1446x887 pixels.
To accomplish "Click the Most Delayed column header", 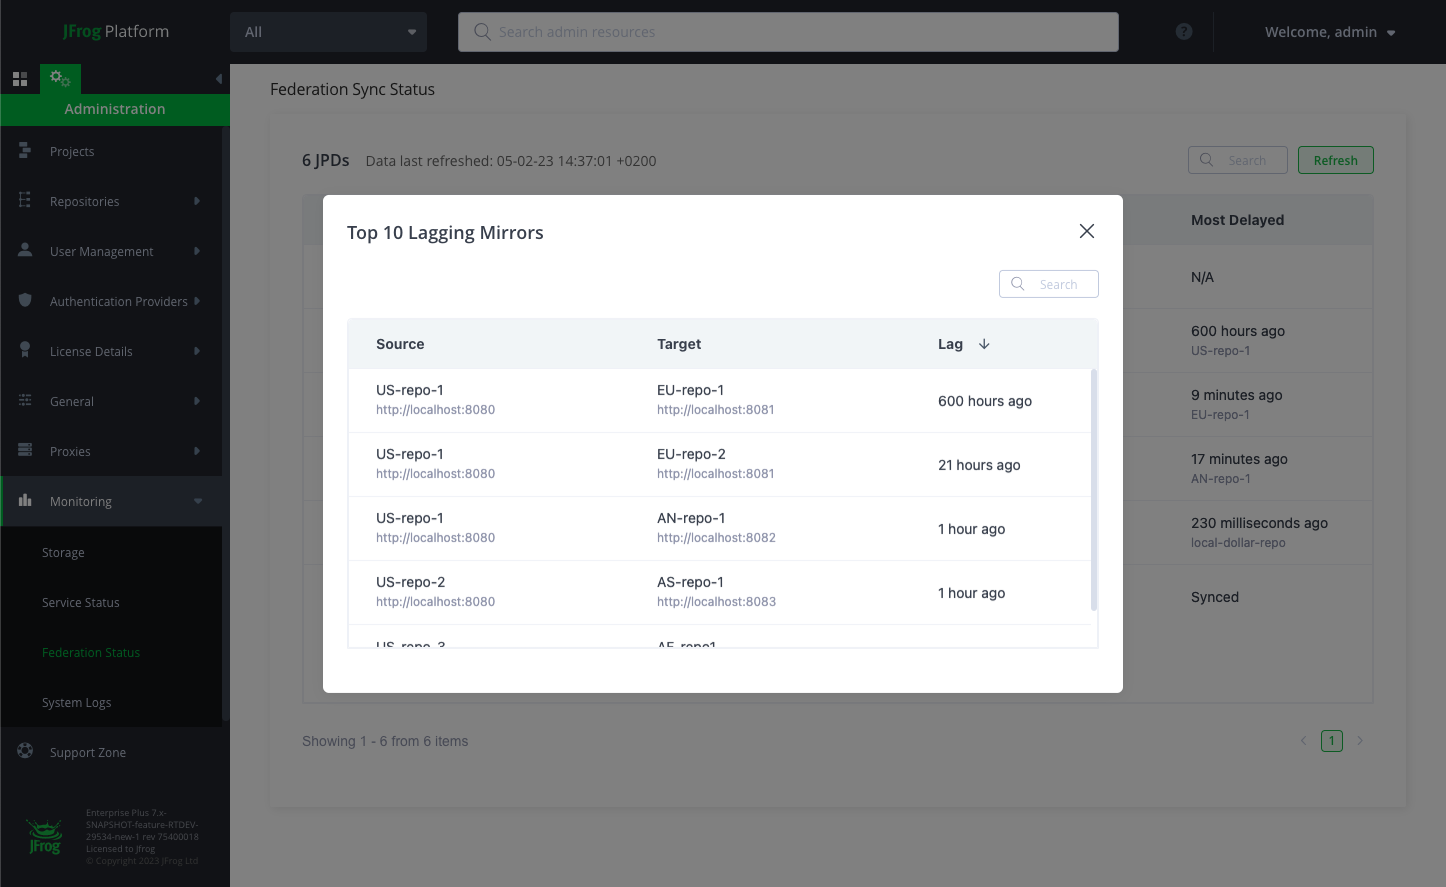I will pos(1237,220).
